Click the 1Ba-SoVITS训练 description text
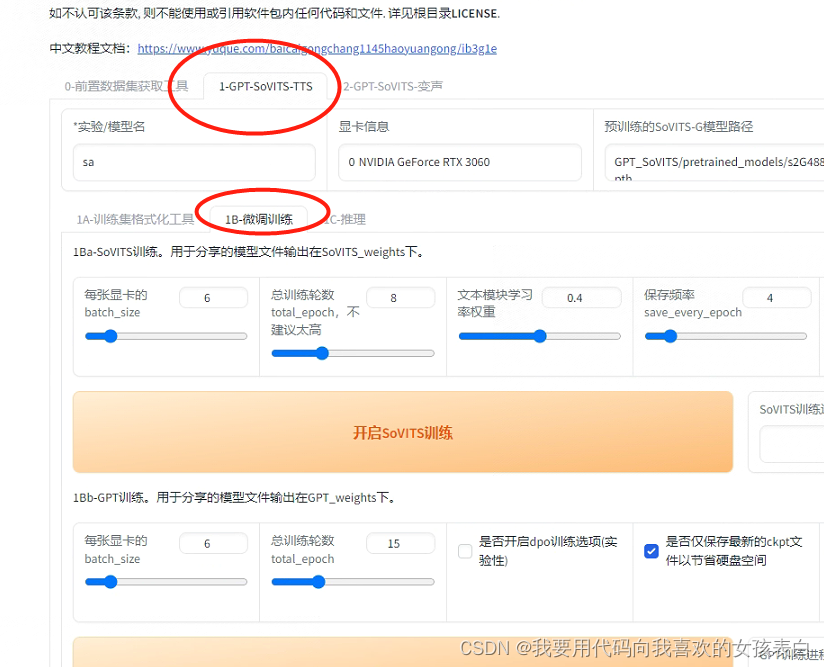Screen dimensions: 824x667 [x=248, y=252]
